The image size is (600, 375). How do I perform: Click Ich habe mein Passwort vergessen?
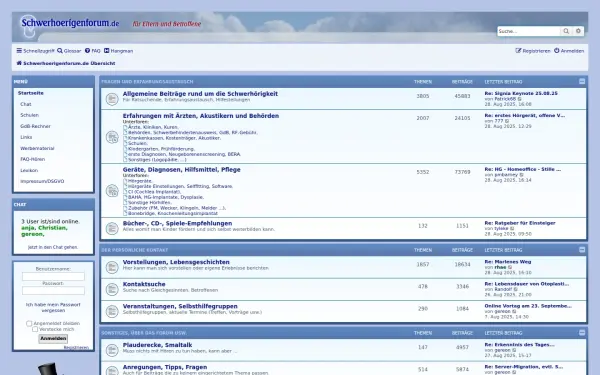(x=53, y=307)
